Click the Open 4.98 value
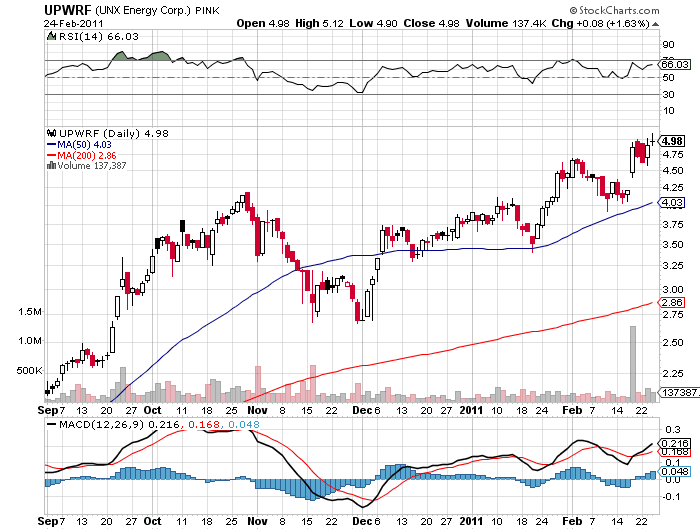The height and width of the screenshot is (530, 700). (263, 23)
